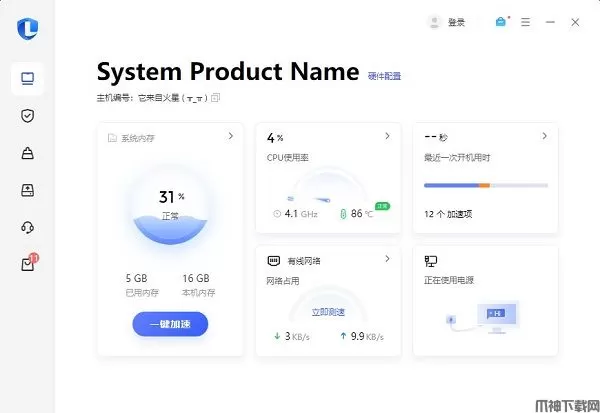Click the ethernet port icon beside 有线网络
600x413 pixels.
274,261
